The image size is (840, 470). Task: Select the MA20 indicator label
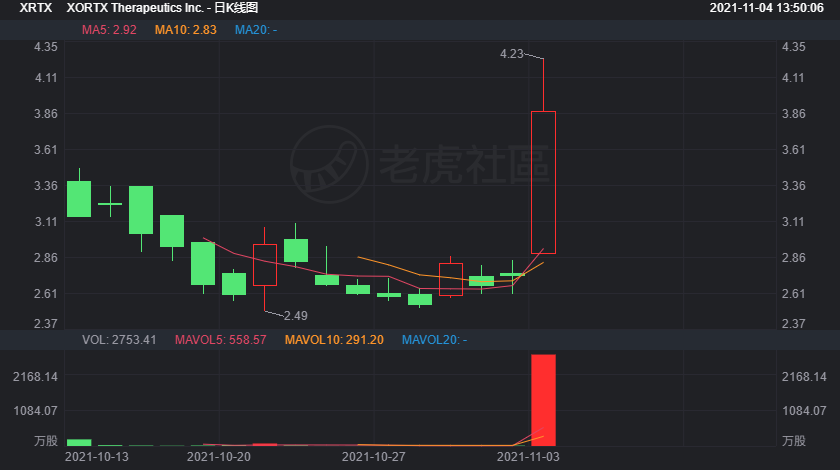click(256, 30)
